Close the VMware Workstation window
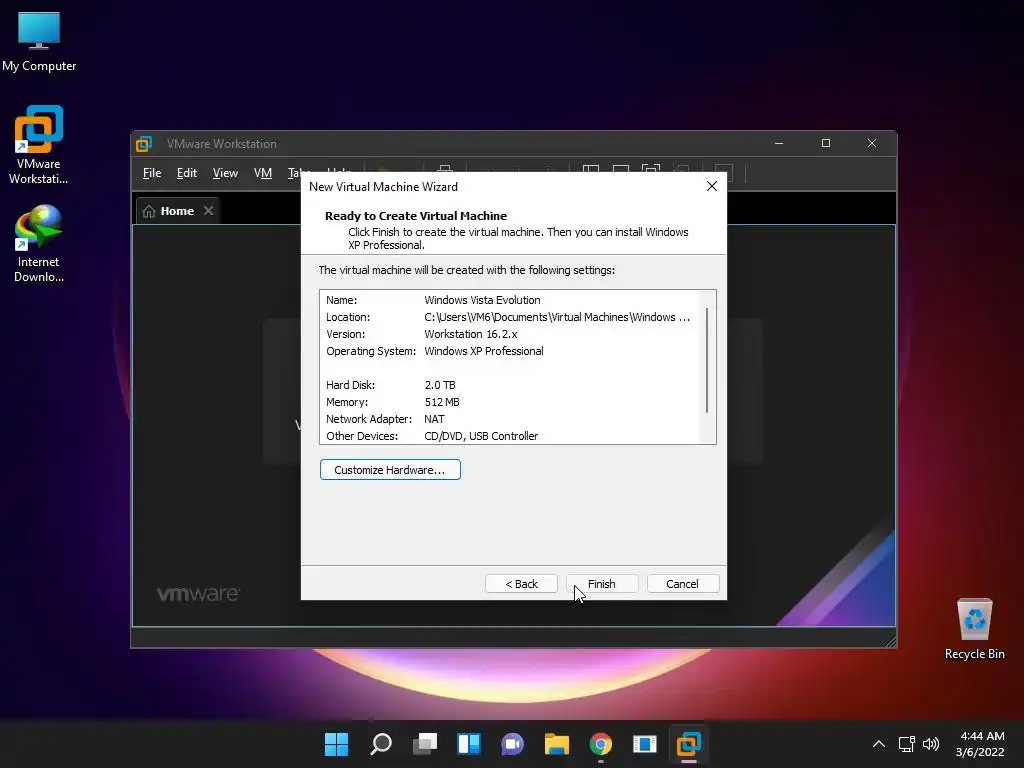This screenshot has height=768, width=1024. [872, 143]
